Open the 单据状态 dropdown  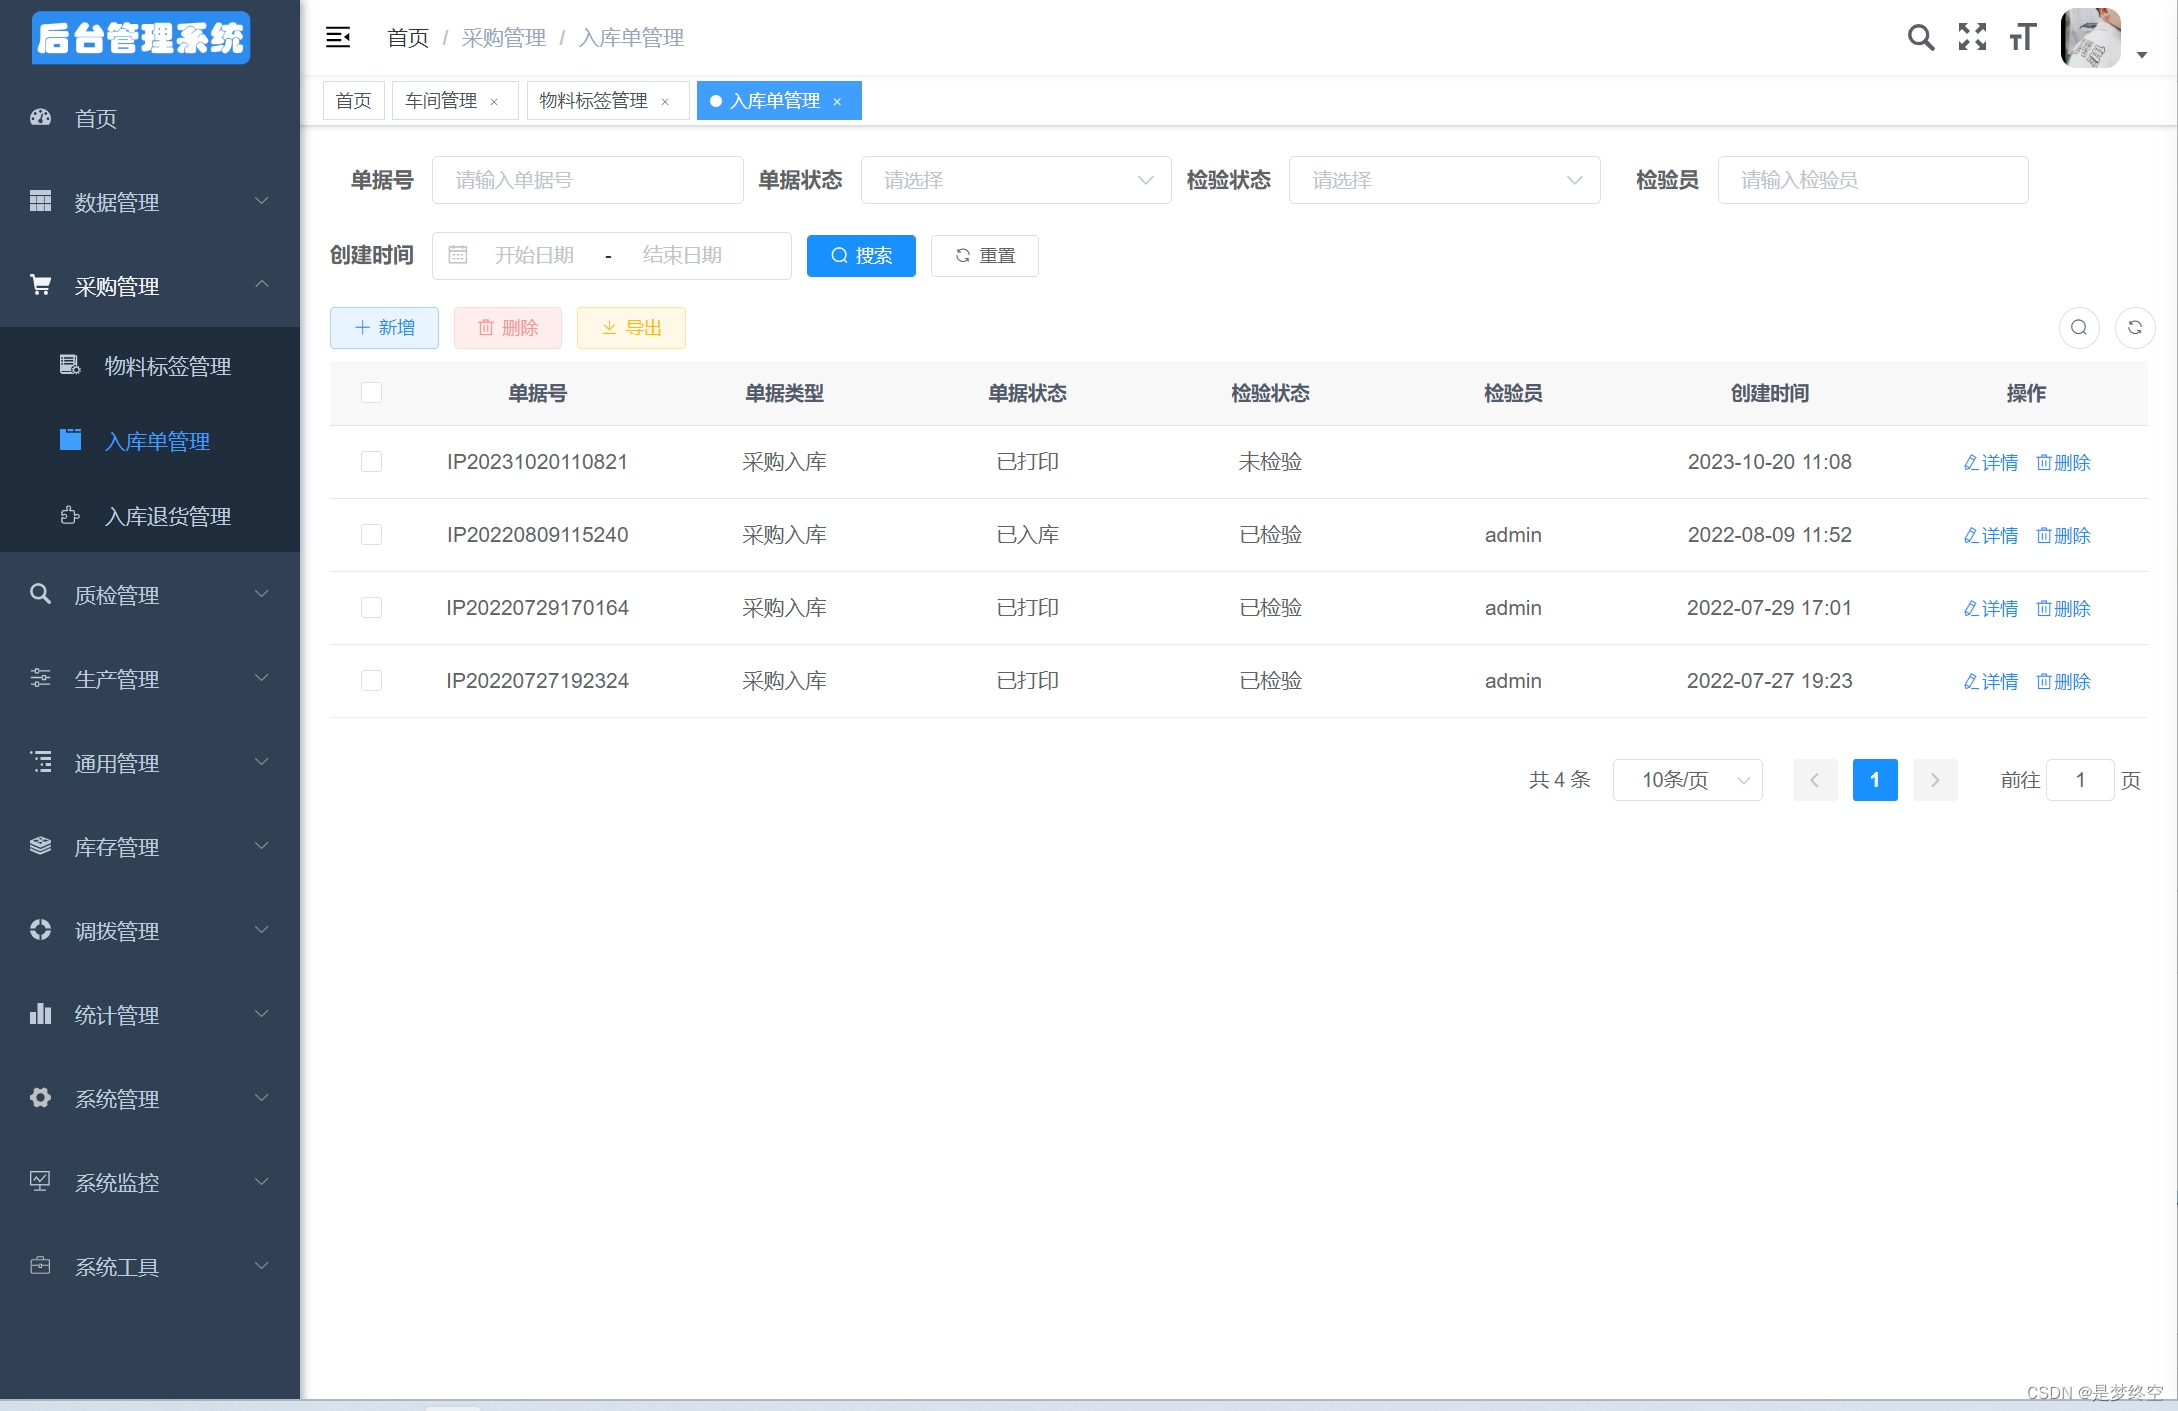1016,180
